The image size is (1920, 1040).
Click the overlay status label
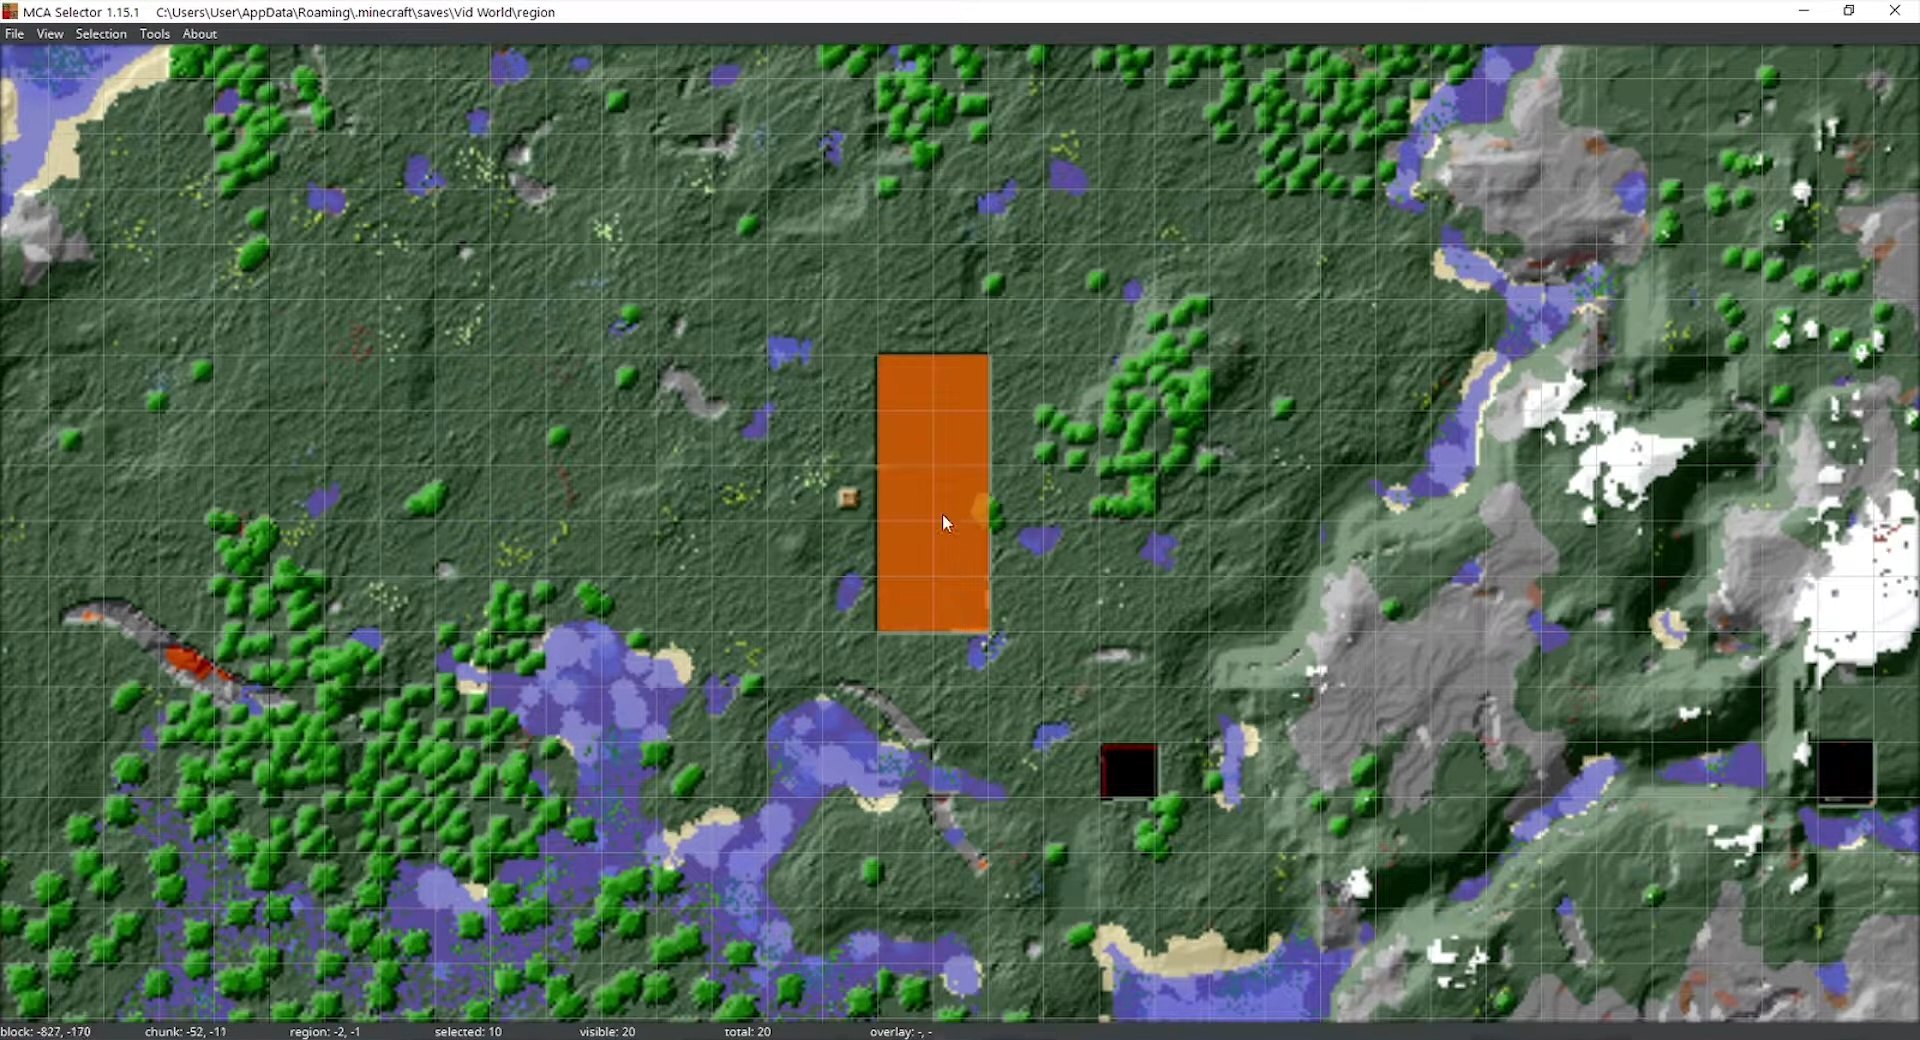tap(900, 1031)
